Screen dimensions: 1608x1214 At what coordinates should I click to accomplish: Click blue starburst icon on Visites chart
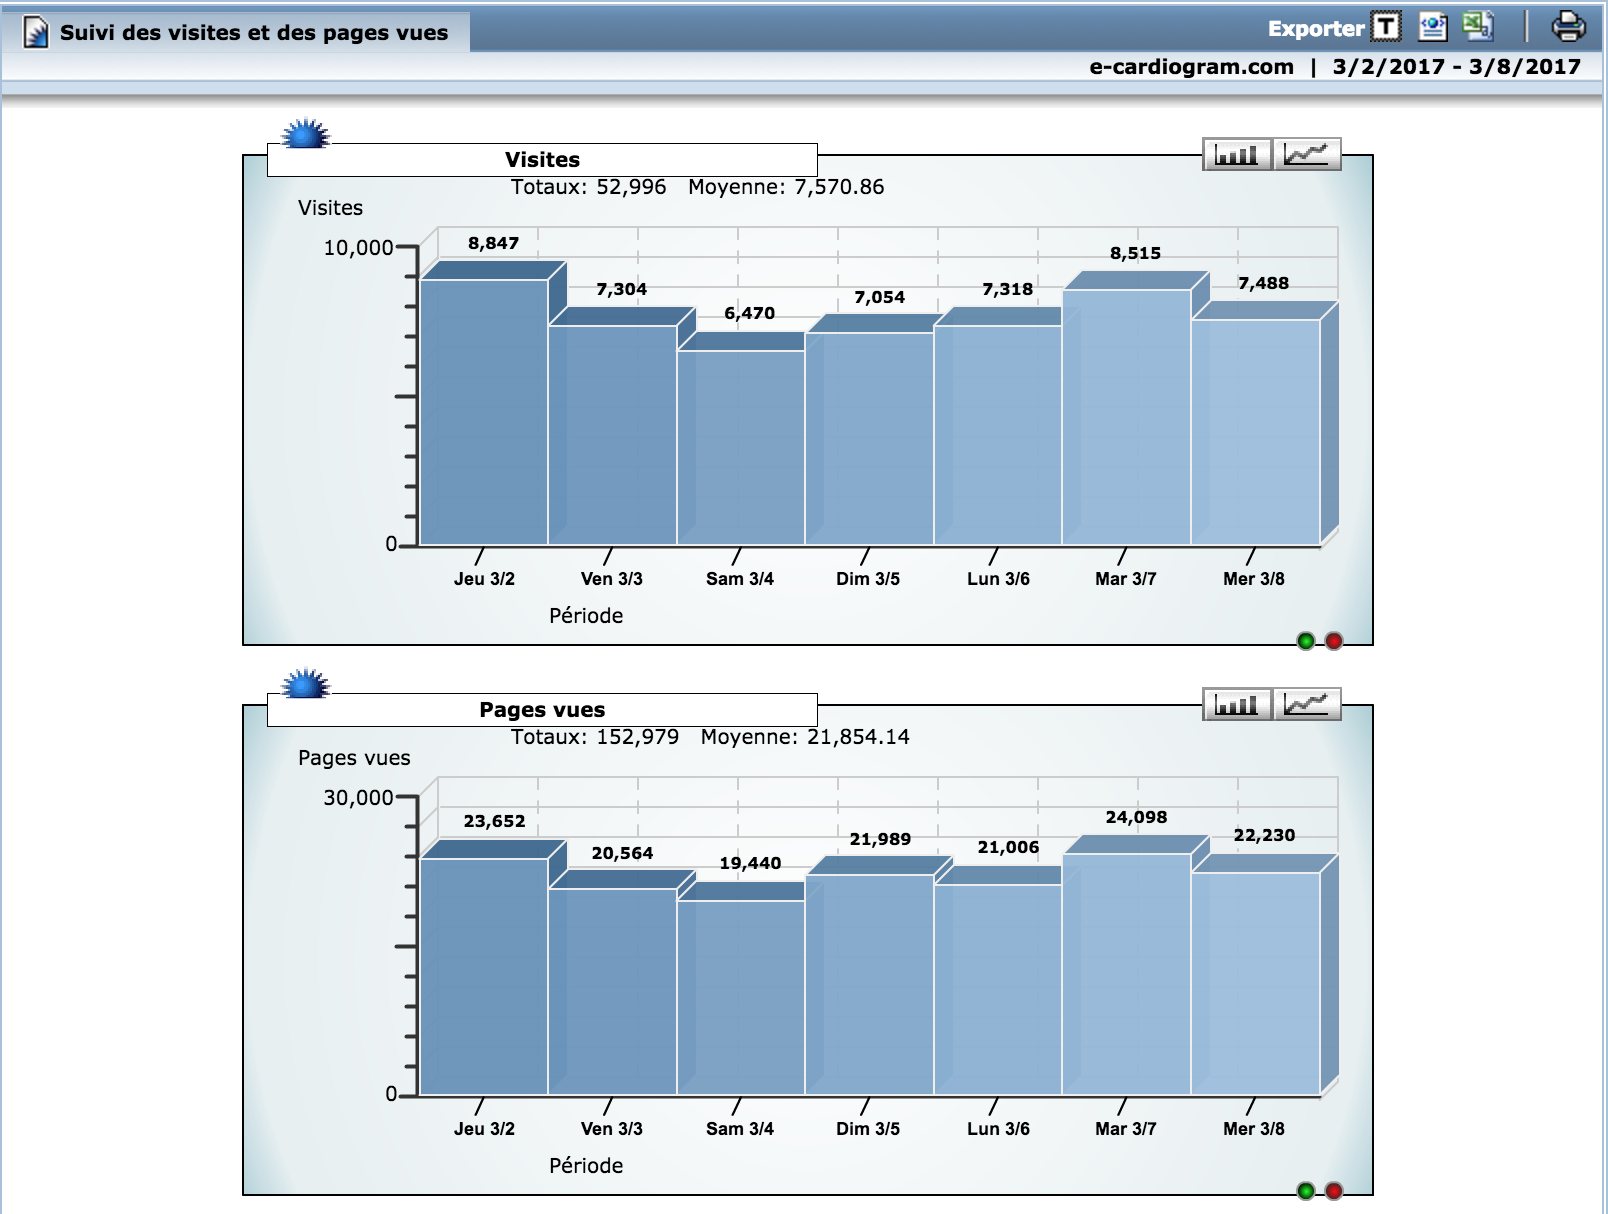pyautogui.click(x=305, y=135)
